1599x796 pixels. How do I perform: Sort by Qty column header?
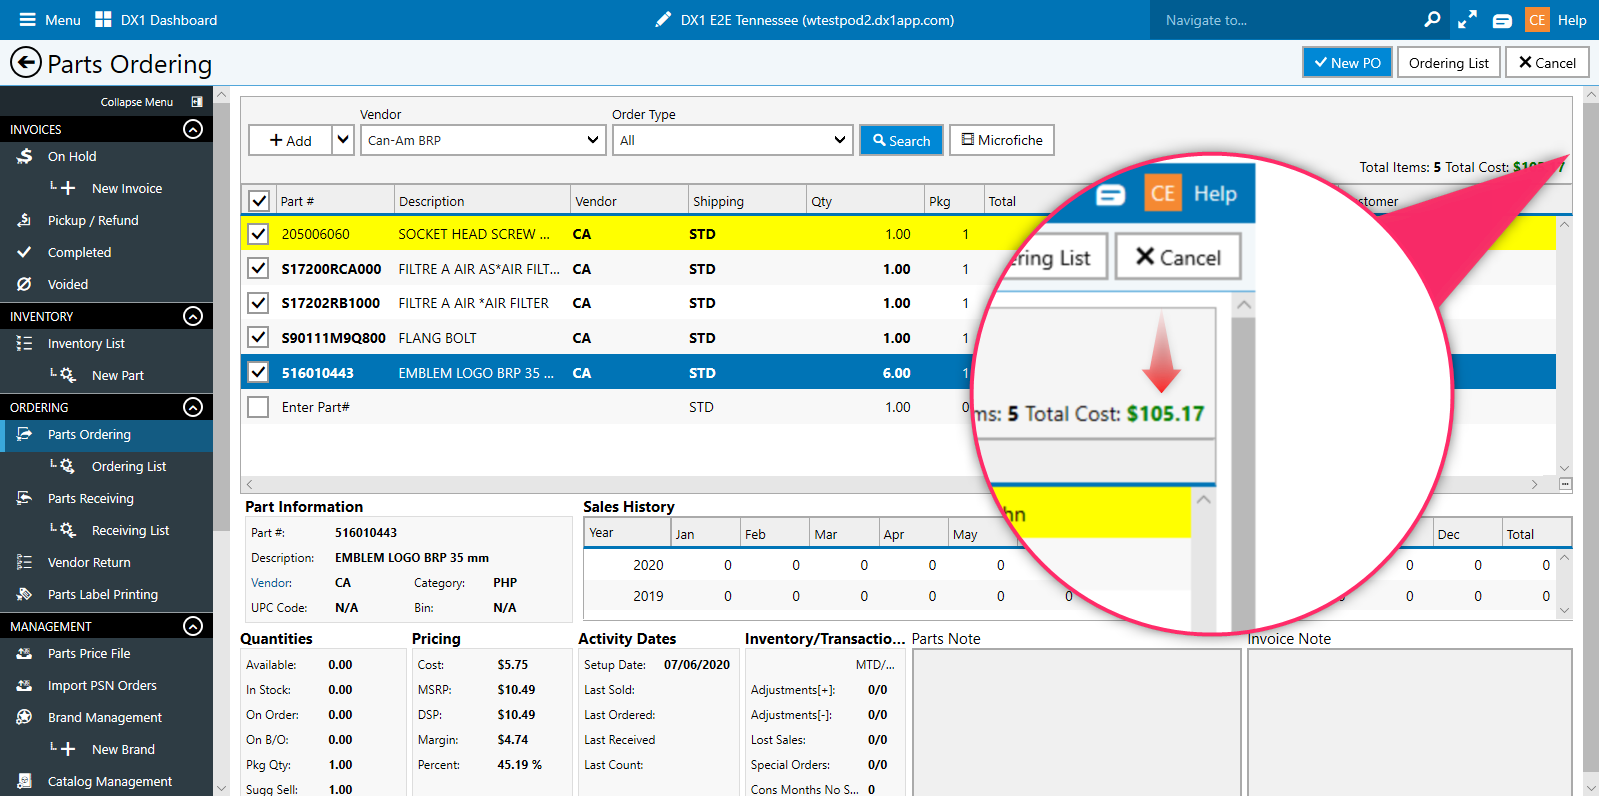pyautogui.click(x=866, y=201)
